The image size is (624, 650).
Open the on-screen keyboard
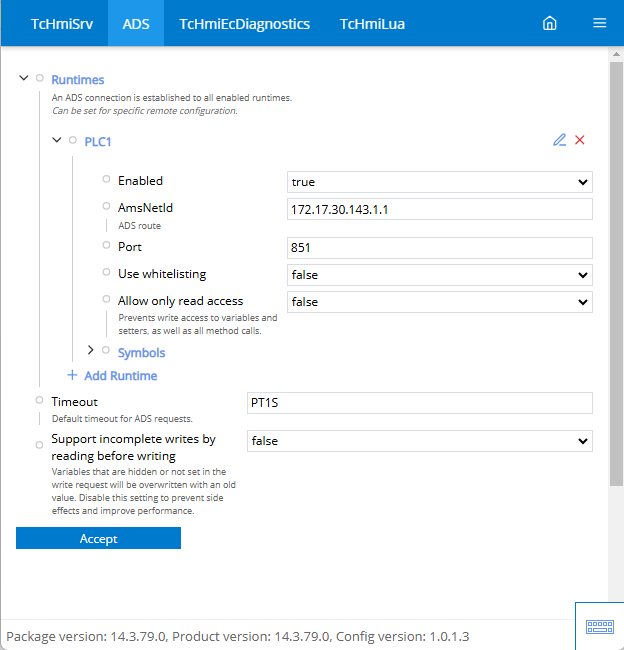600,626
